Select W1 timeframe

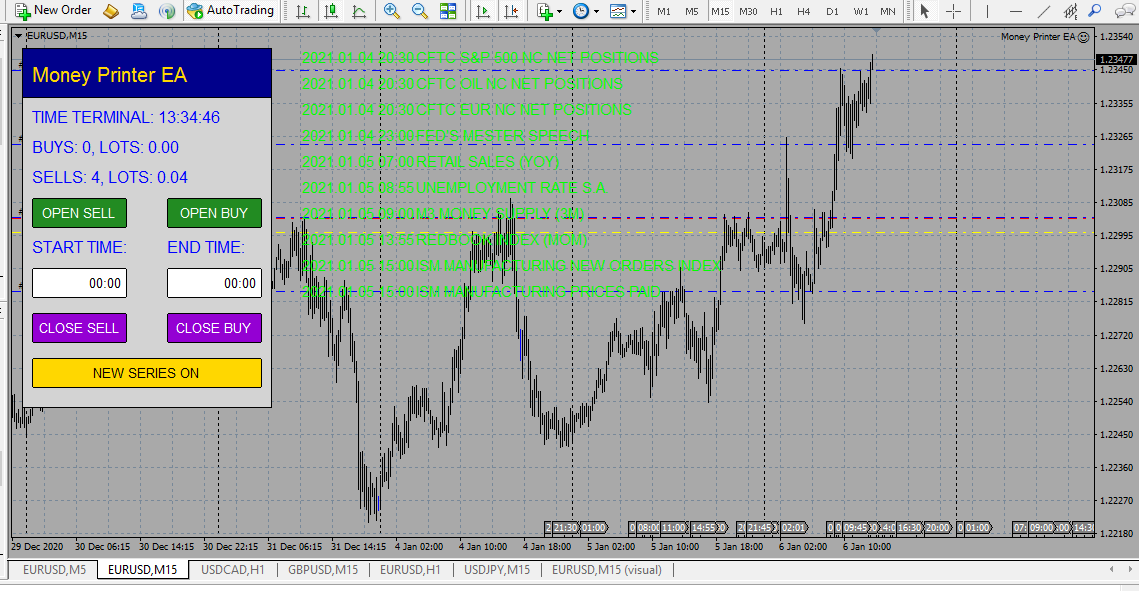click(x=861, y=12)
